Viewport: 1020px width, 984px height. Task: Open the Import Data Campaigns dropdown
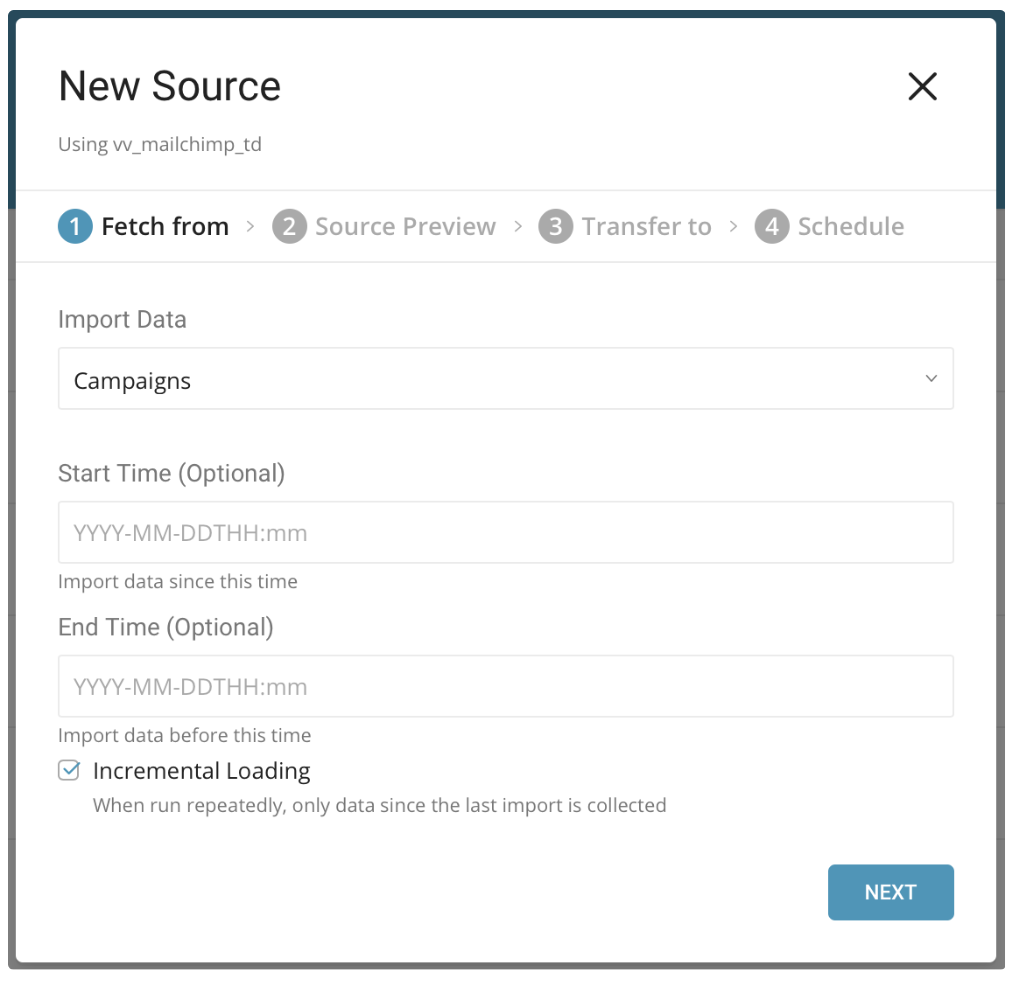505,379
